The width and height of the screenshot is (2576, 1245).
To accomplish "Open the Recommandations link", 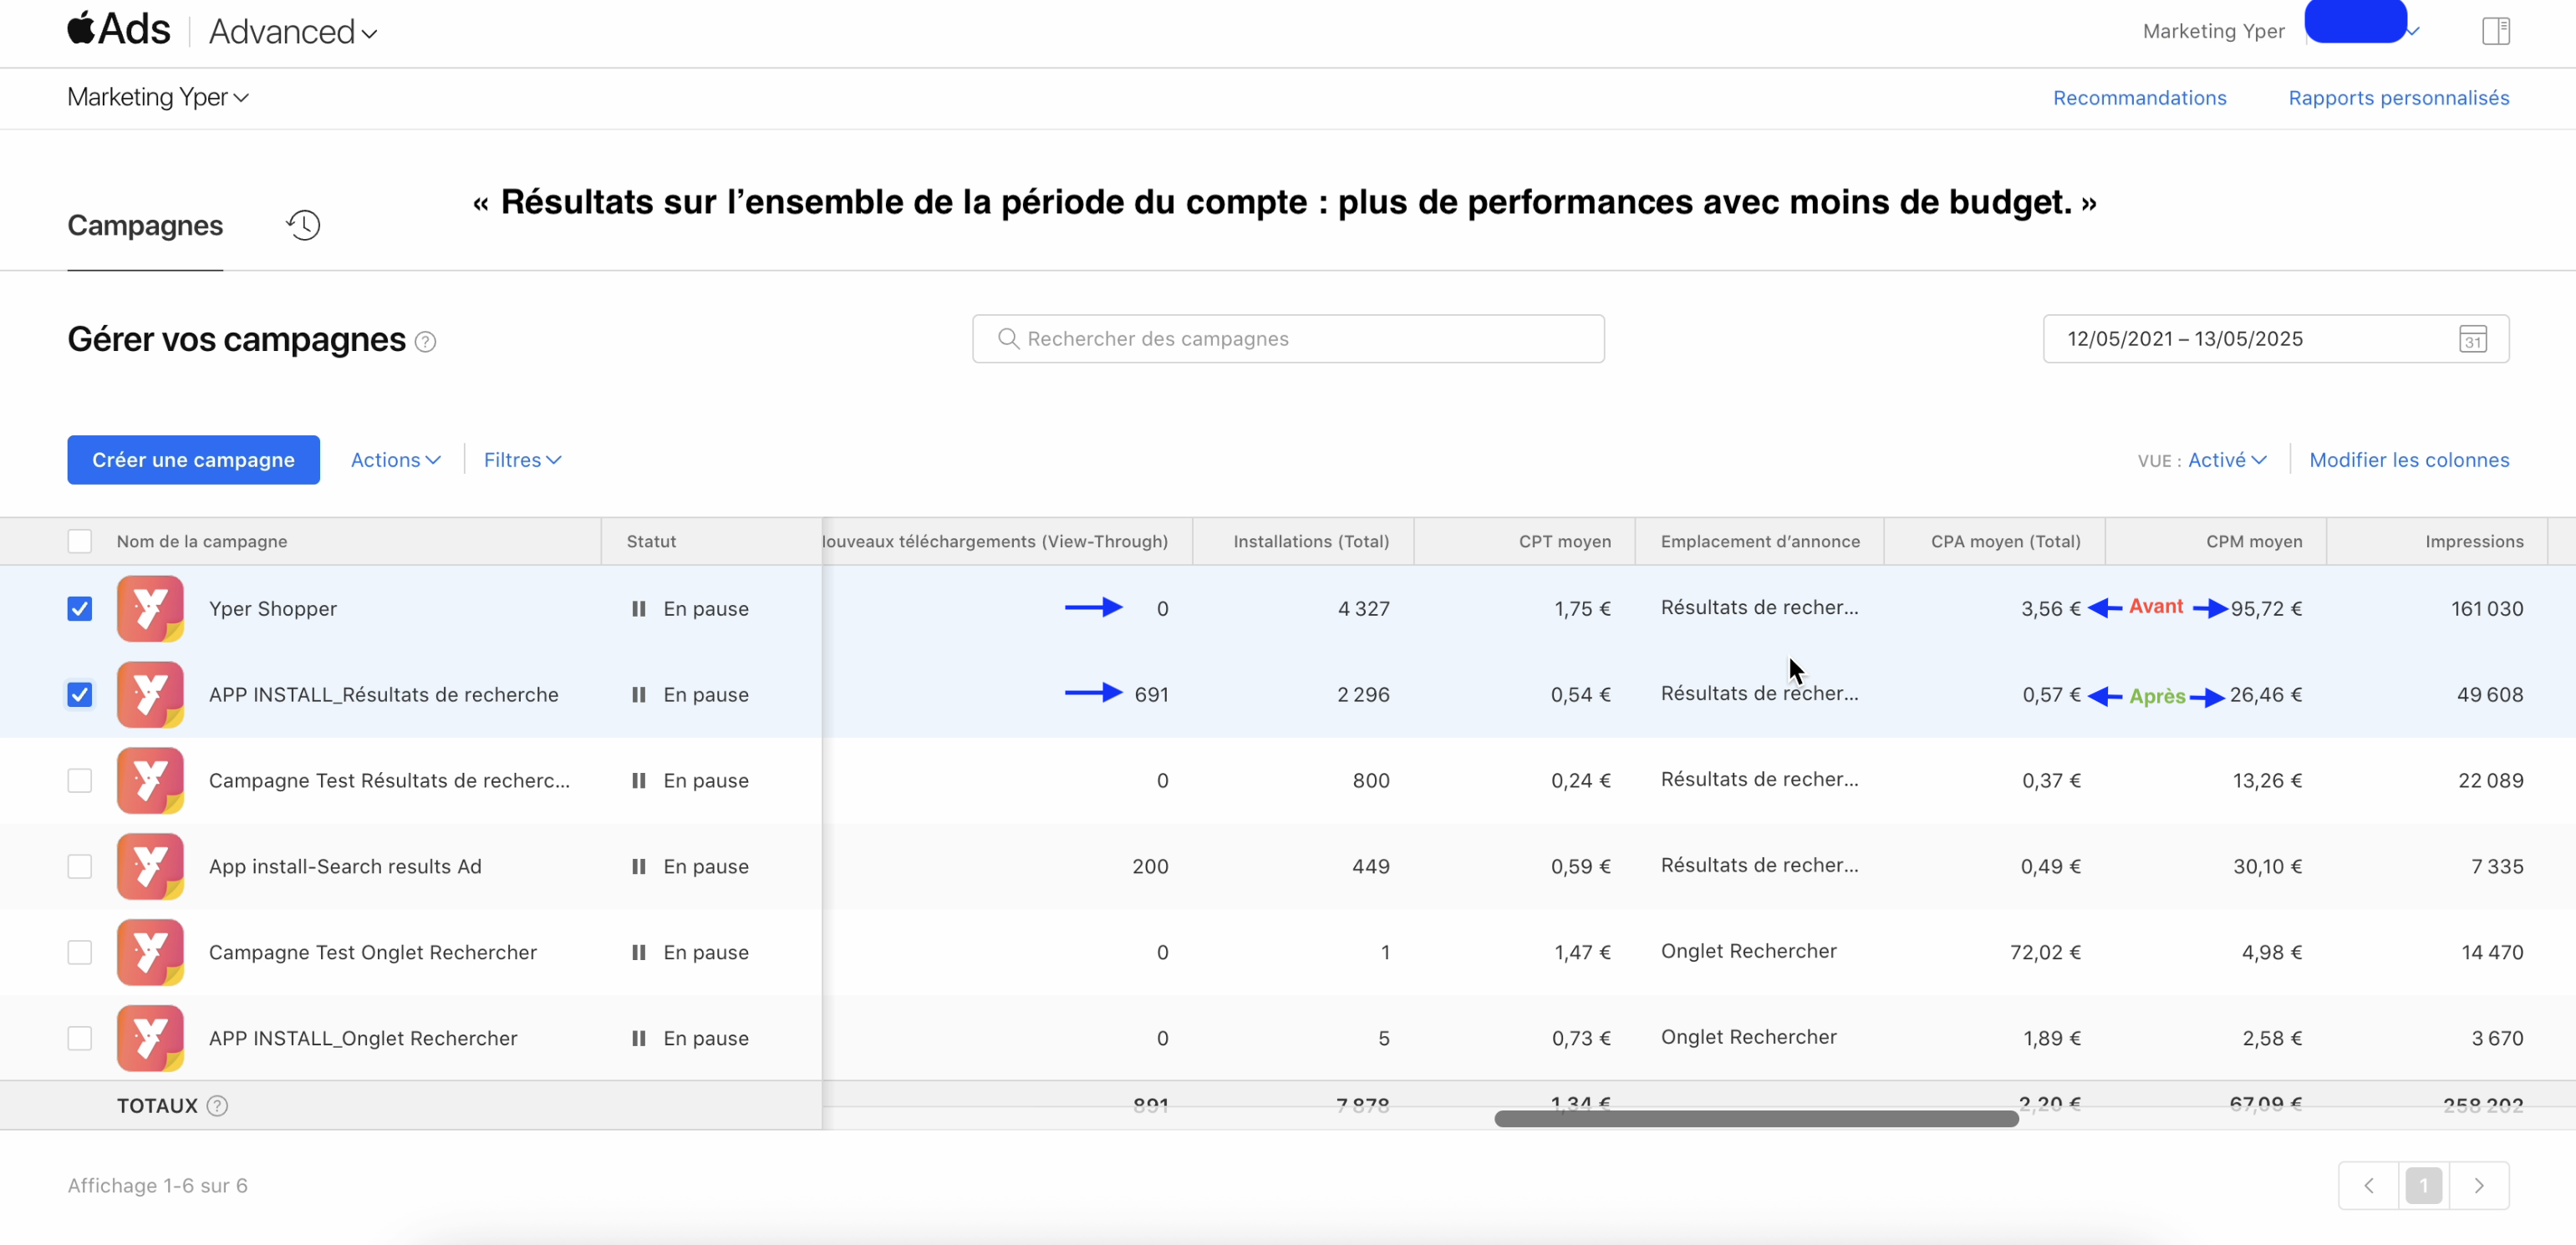I will [x=2139, y=98].
